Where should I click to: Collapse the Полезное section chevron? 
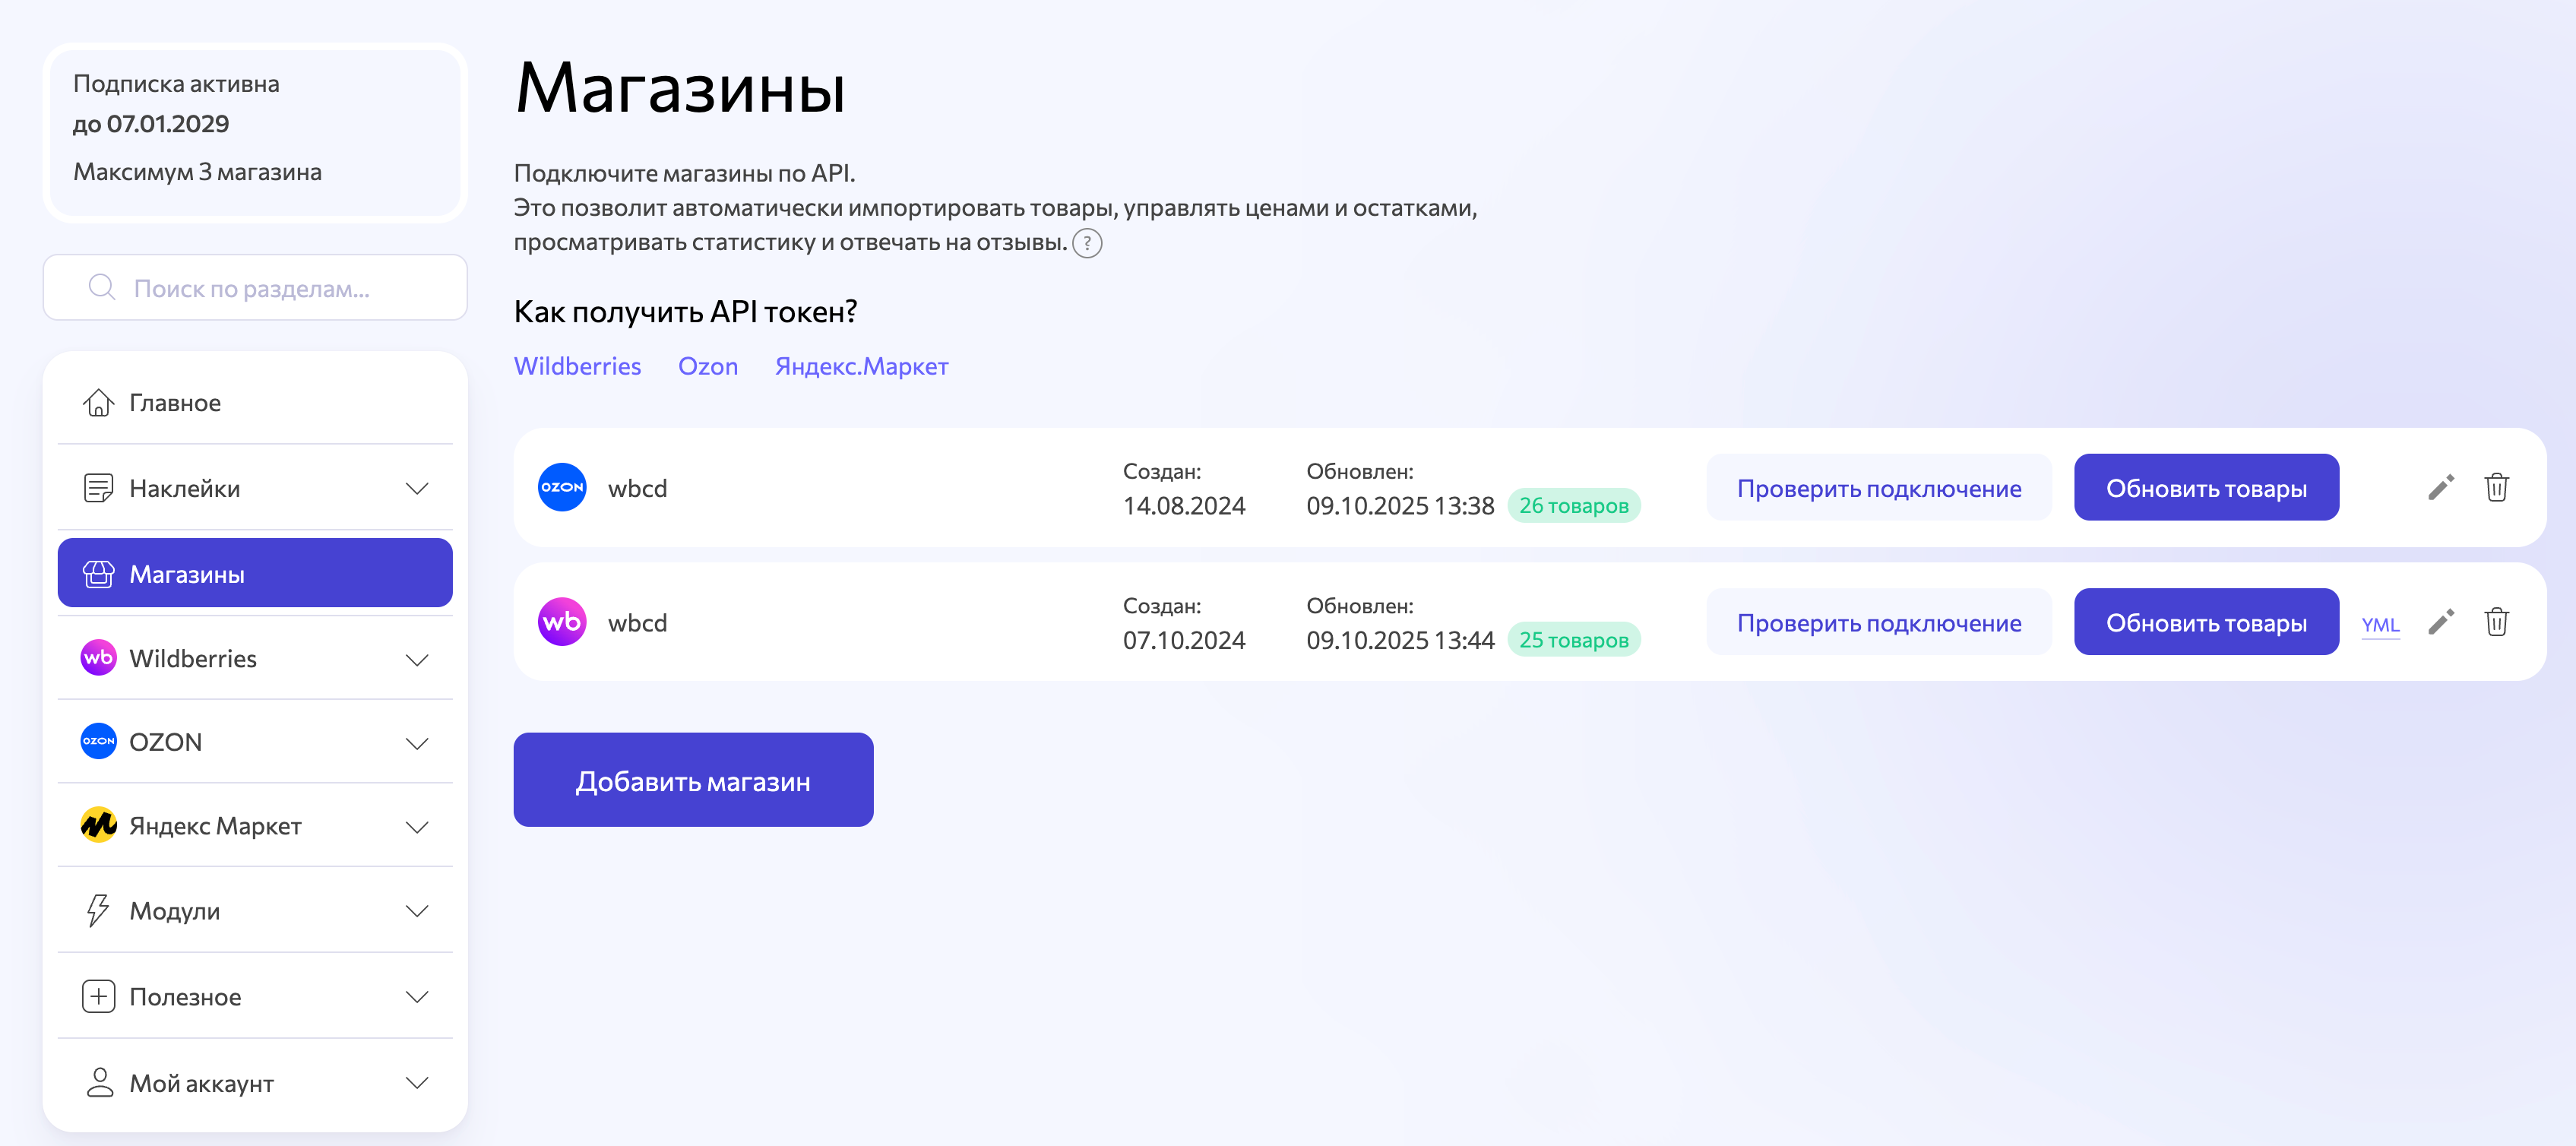(x=417, y=996)
